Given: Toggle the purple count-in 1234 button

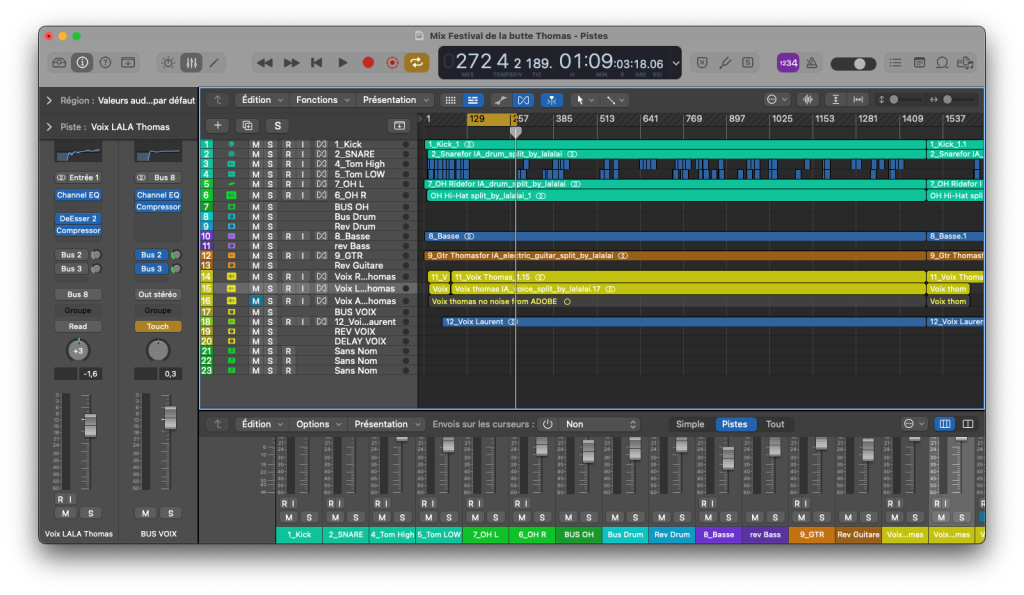Looking at the screenshot, I should pyautogui.click(x=787, y=62).
